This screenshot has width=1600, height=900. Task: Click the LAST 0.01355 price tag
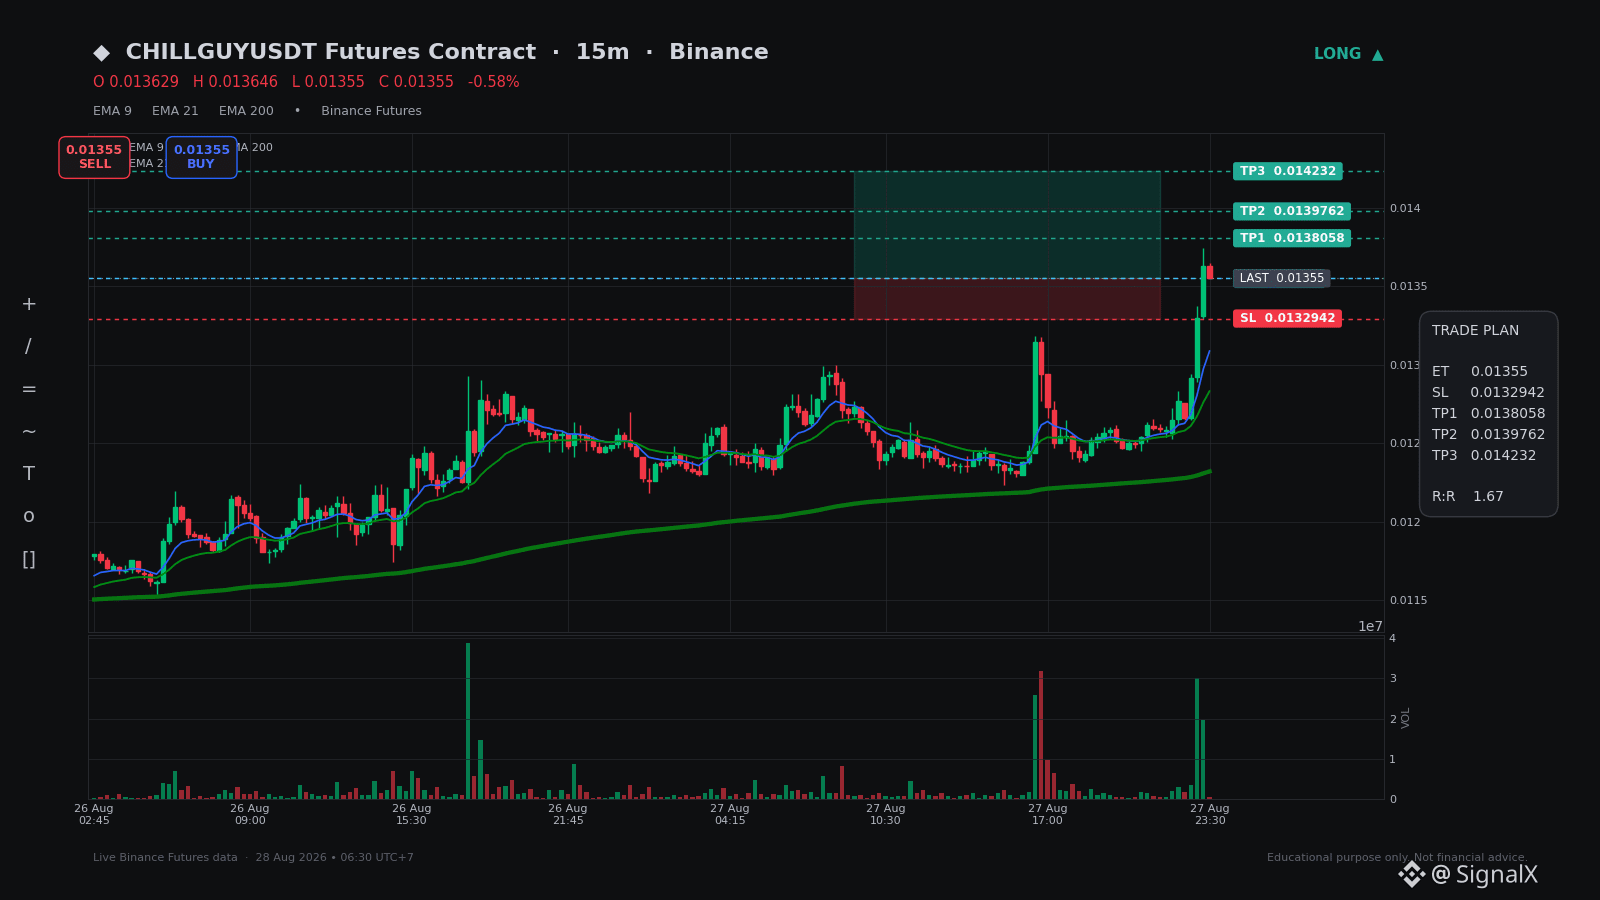coord(1282,278)
